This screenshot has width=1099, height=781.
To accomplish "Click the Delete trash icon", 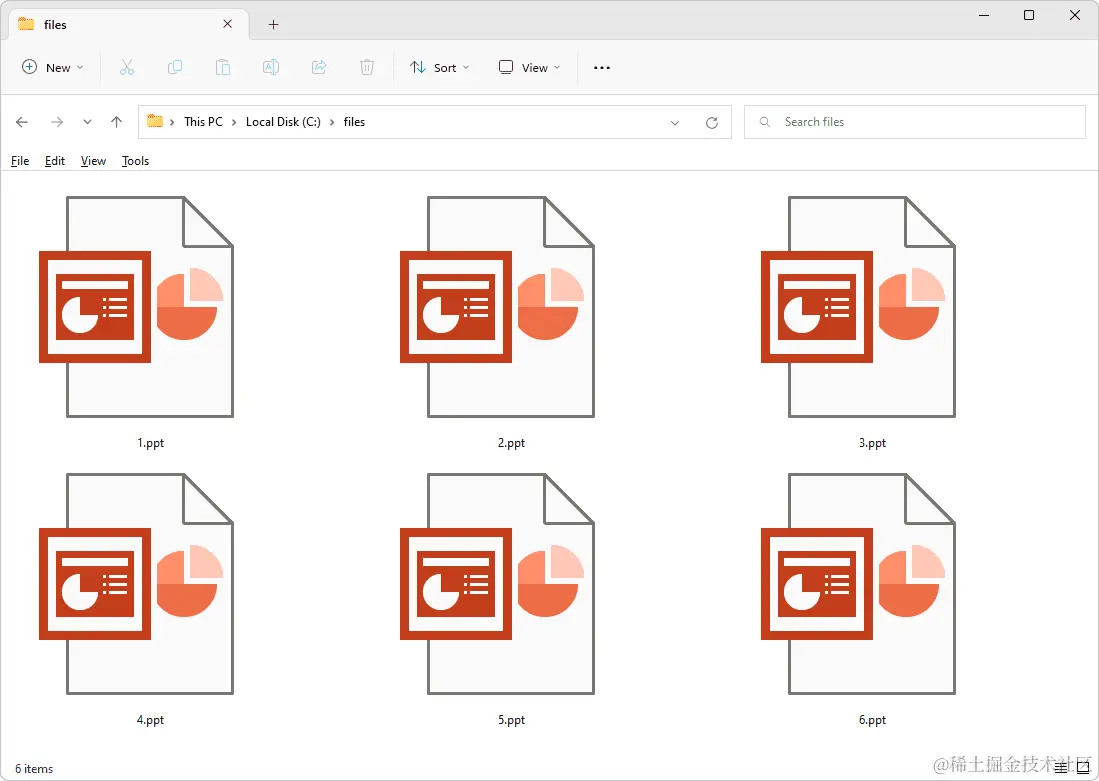I will pyautogui.click(x=367, y=67).
